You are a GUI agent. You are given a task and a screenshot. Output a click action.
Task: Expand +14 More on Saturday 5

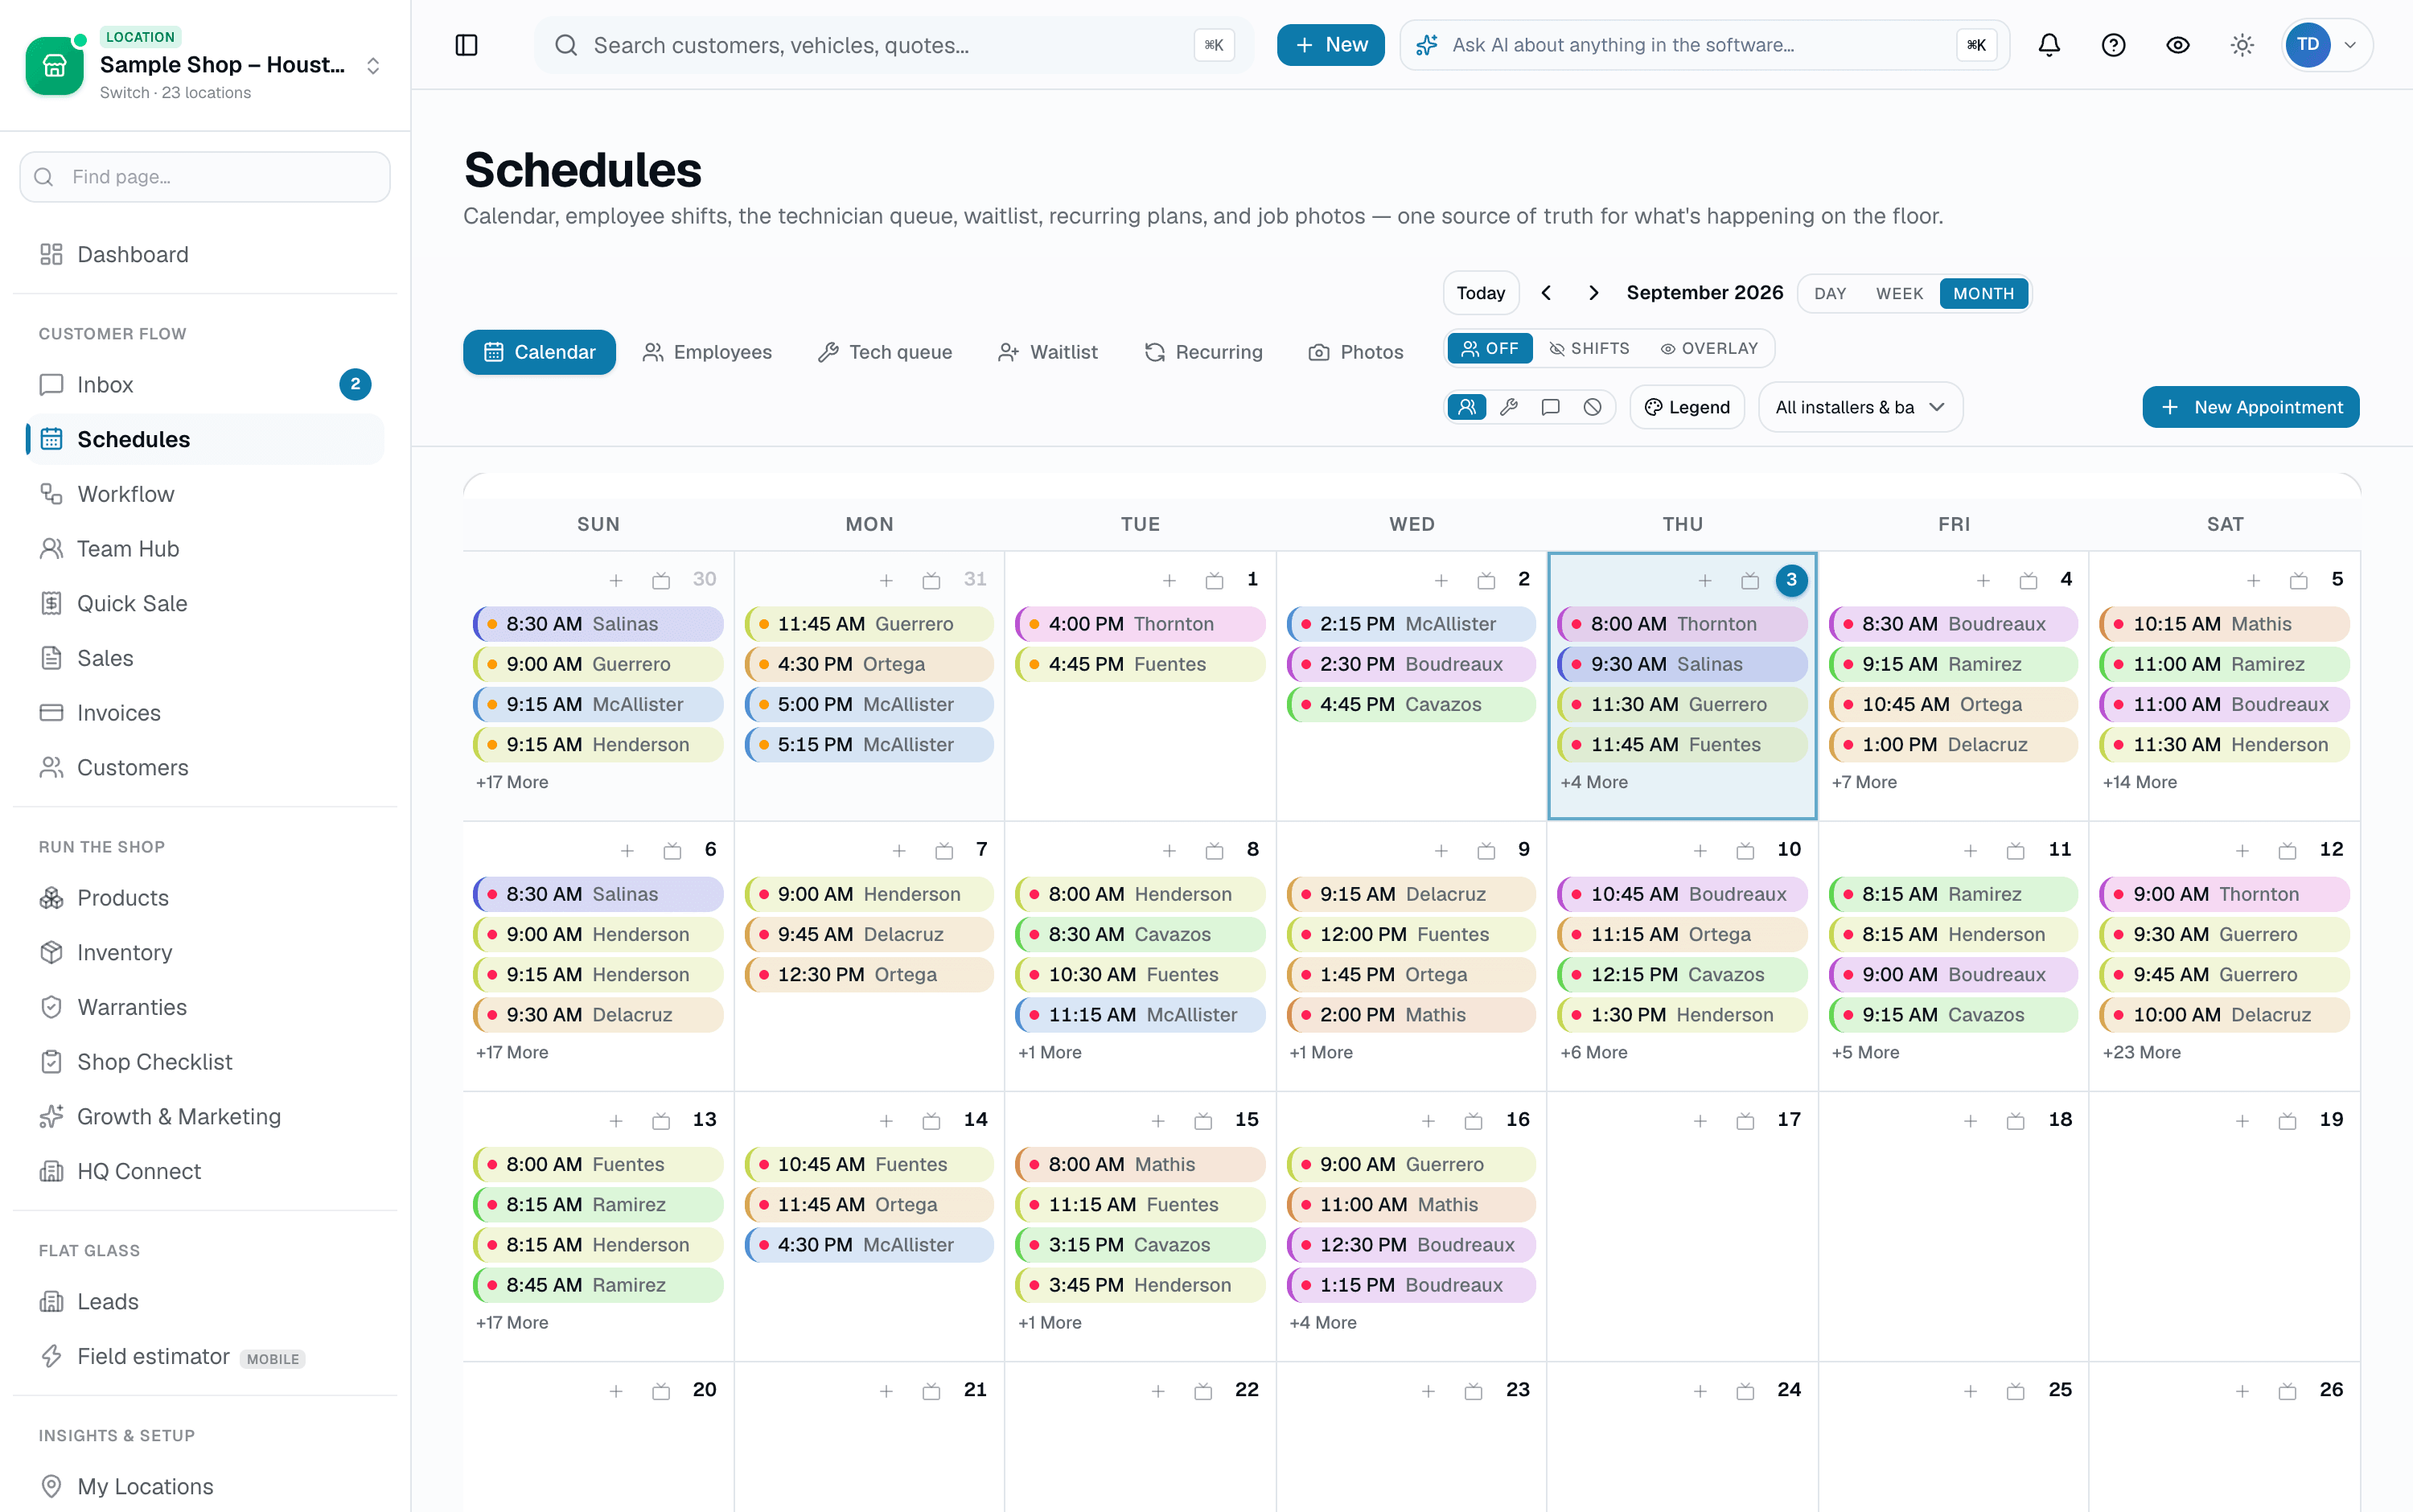click(2140, 782)
